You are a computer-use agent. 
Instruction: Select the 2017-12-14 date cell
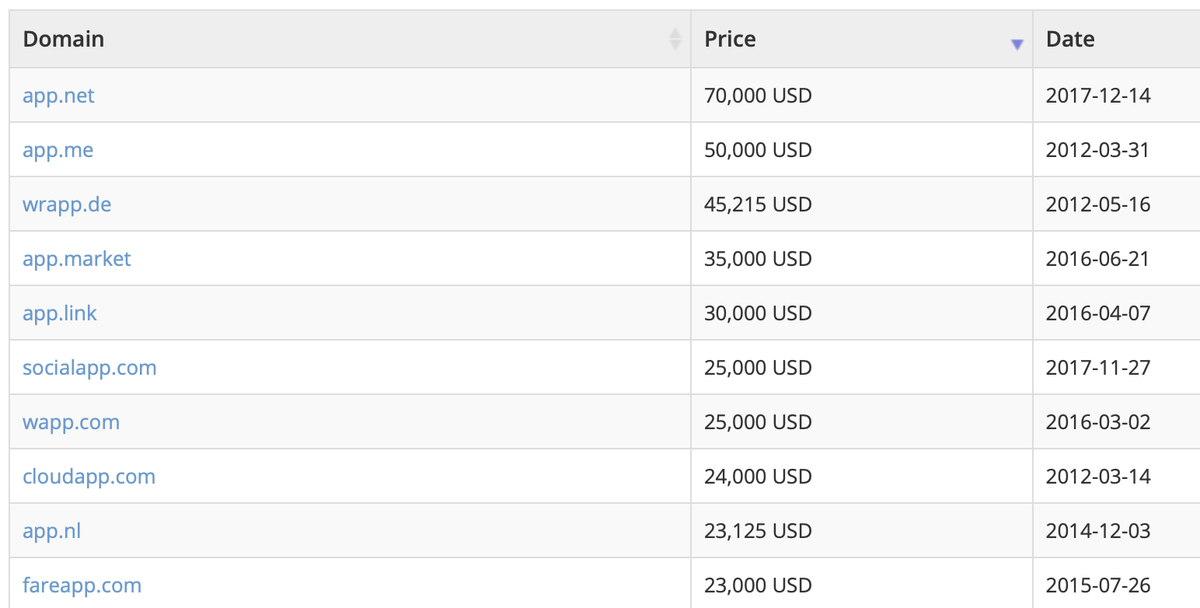point(1116,96)
